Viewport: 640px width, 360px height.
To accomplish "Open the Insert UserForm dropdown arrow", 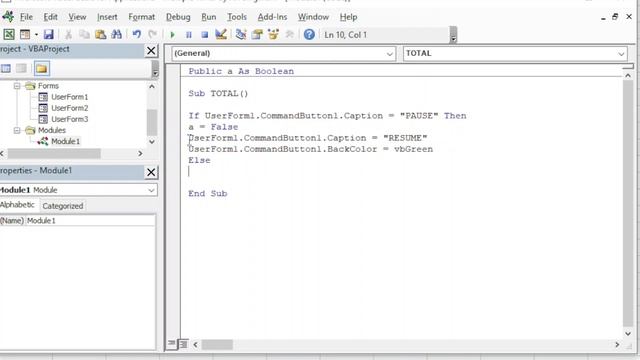I will click(36, 35).
